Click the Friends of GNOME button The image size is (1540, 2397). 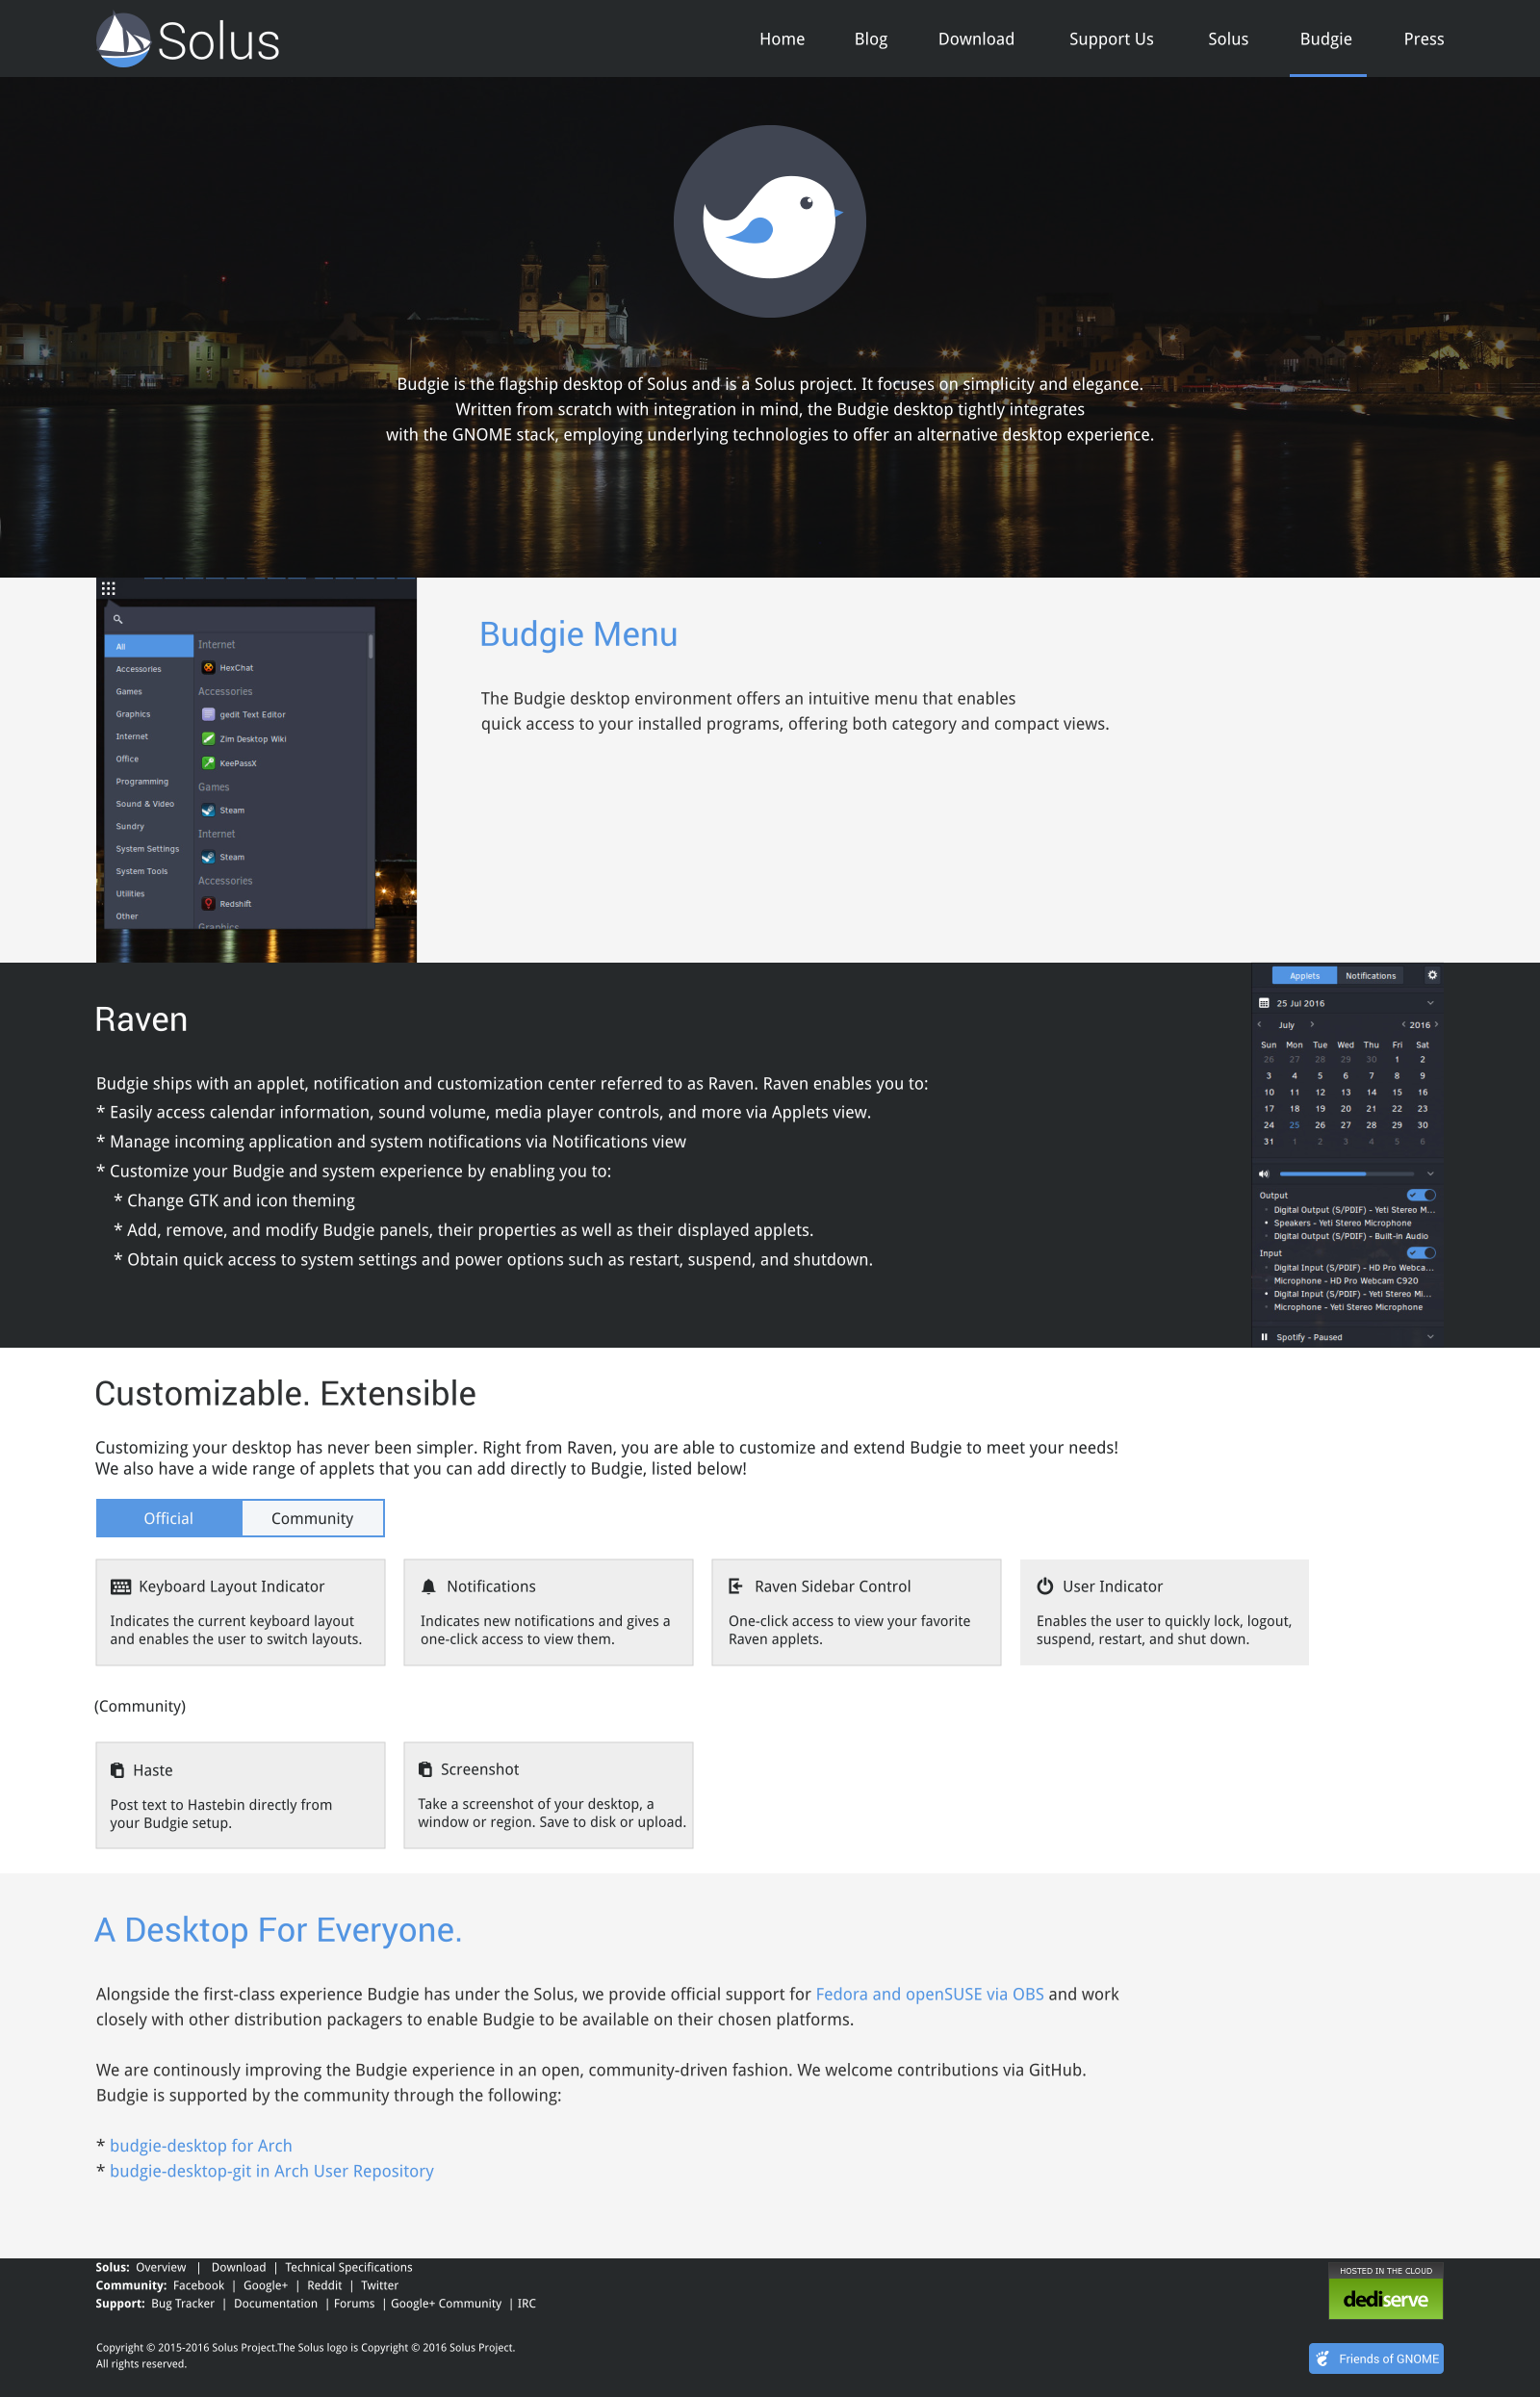click(x=1376, y=2359)
